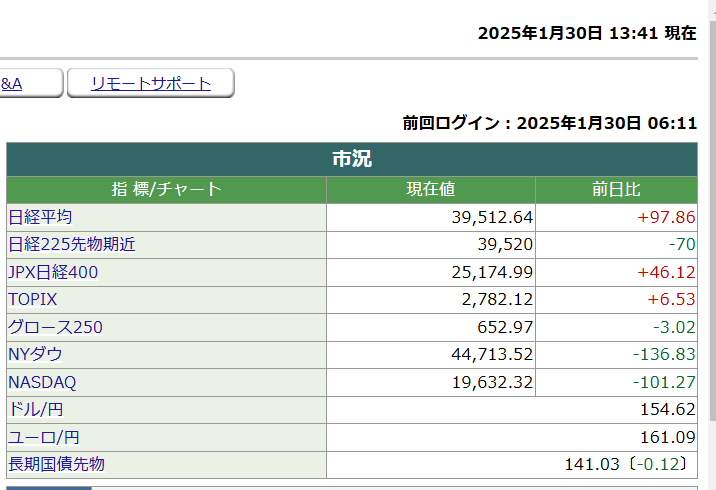Open the 日経225先物期近 link
The image size is (716, 490).
tap(71, 244)
